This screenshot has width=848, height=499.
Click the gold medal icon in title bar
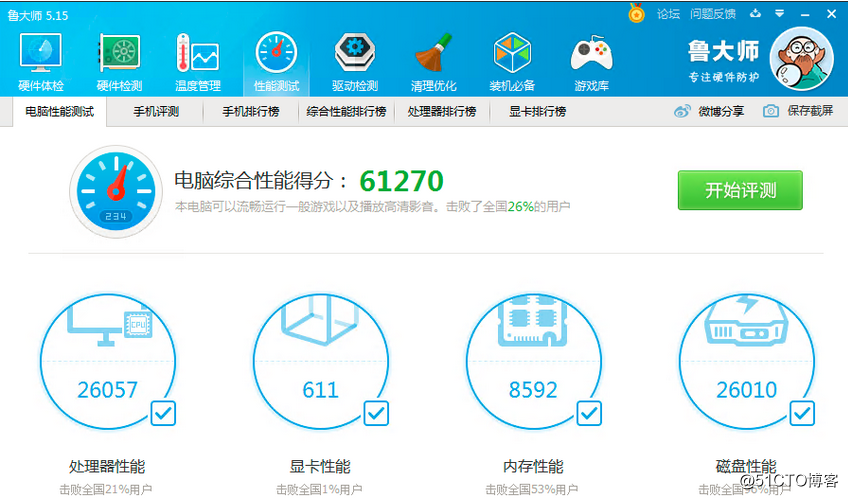click(637, 13)
